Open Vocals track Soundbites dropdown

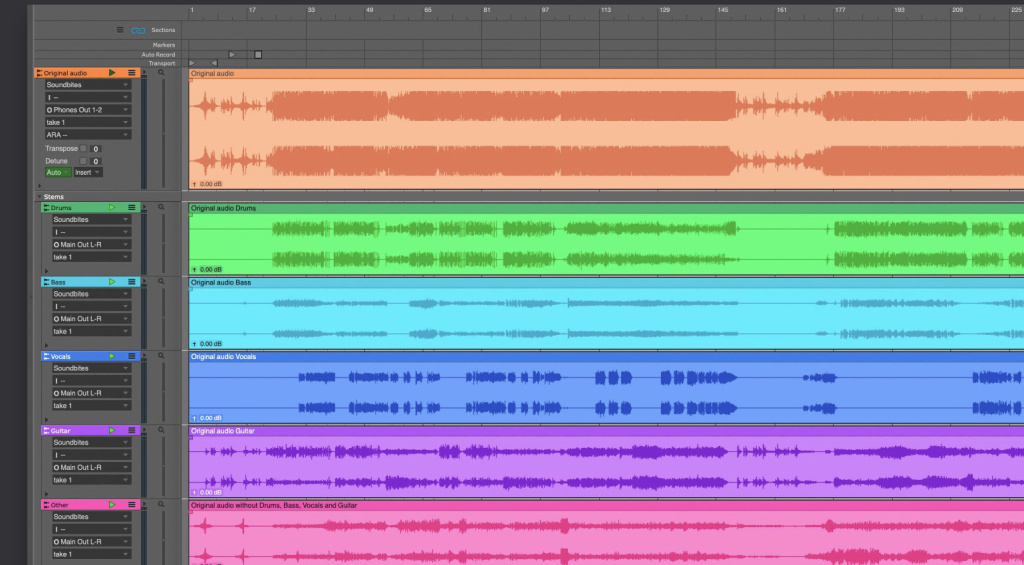tap(91, 368)
